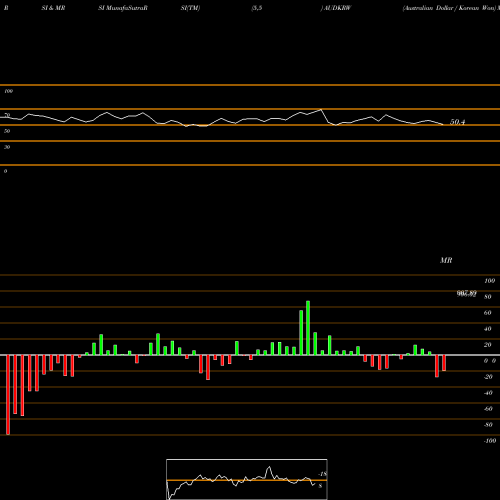Click "Australian Dollar / Korean Won" title text

[x=449, y=8]
